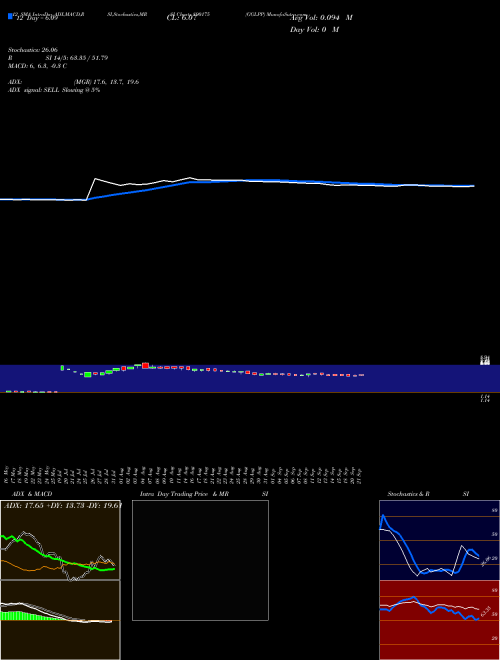500x660 pixels.
Task: Click the "ADX signal: SELL" text line
Action: tap(54, 90)
